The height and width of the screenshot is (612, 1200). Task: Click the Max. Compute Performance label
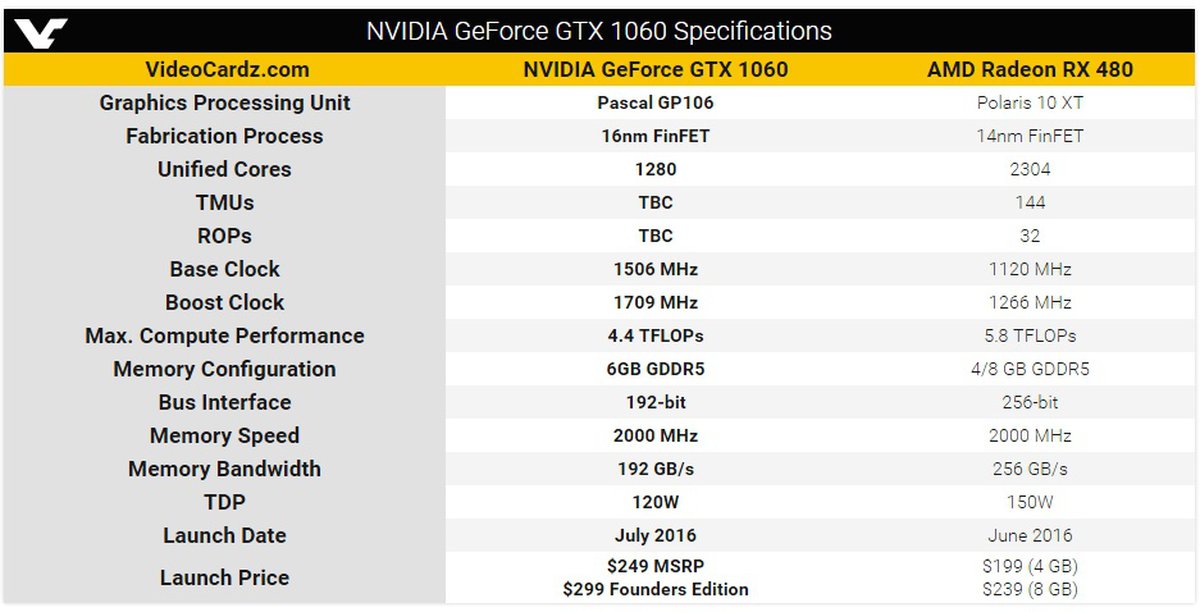point(225,336)
